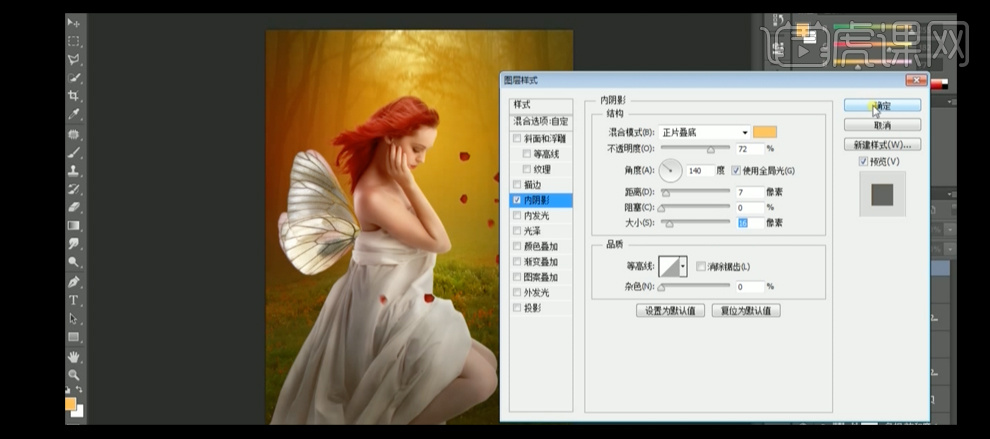
Task: Select the Rectangle shape tool
Action: pos(74,337)
